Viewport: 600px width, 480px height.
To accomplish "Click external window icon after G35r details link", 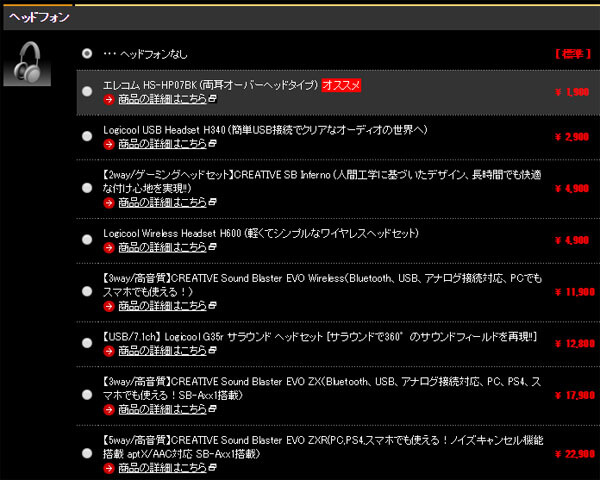I will (x=212, y=350).
